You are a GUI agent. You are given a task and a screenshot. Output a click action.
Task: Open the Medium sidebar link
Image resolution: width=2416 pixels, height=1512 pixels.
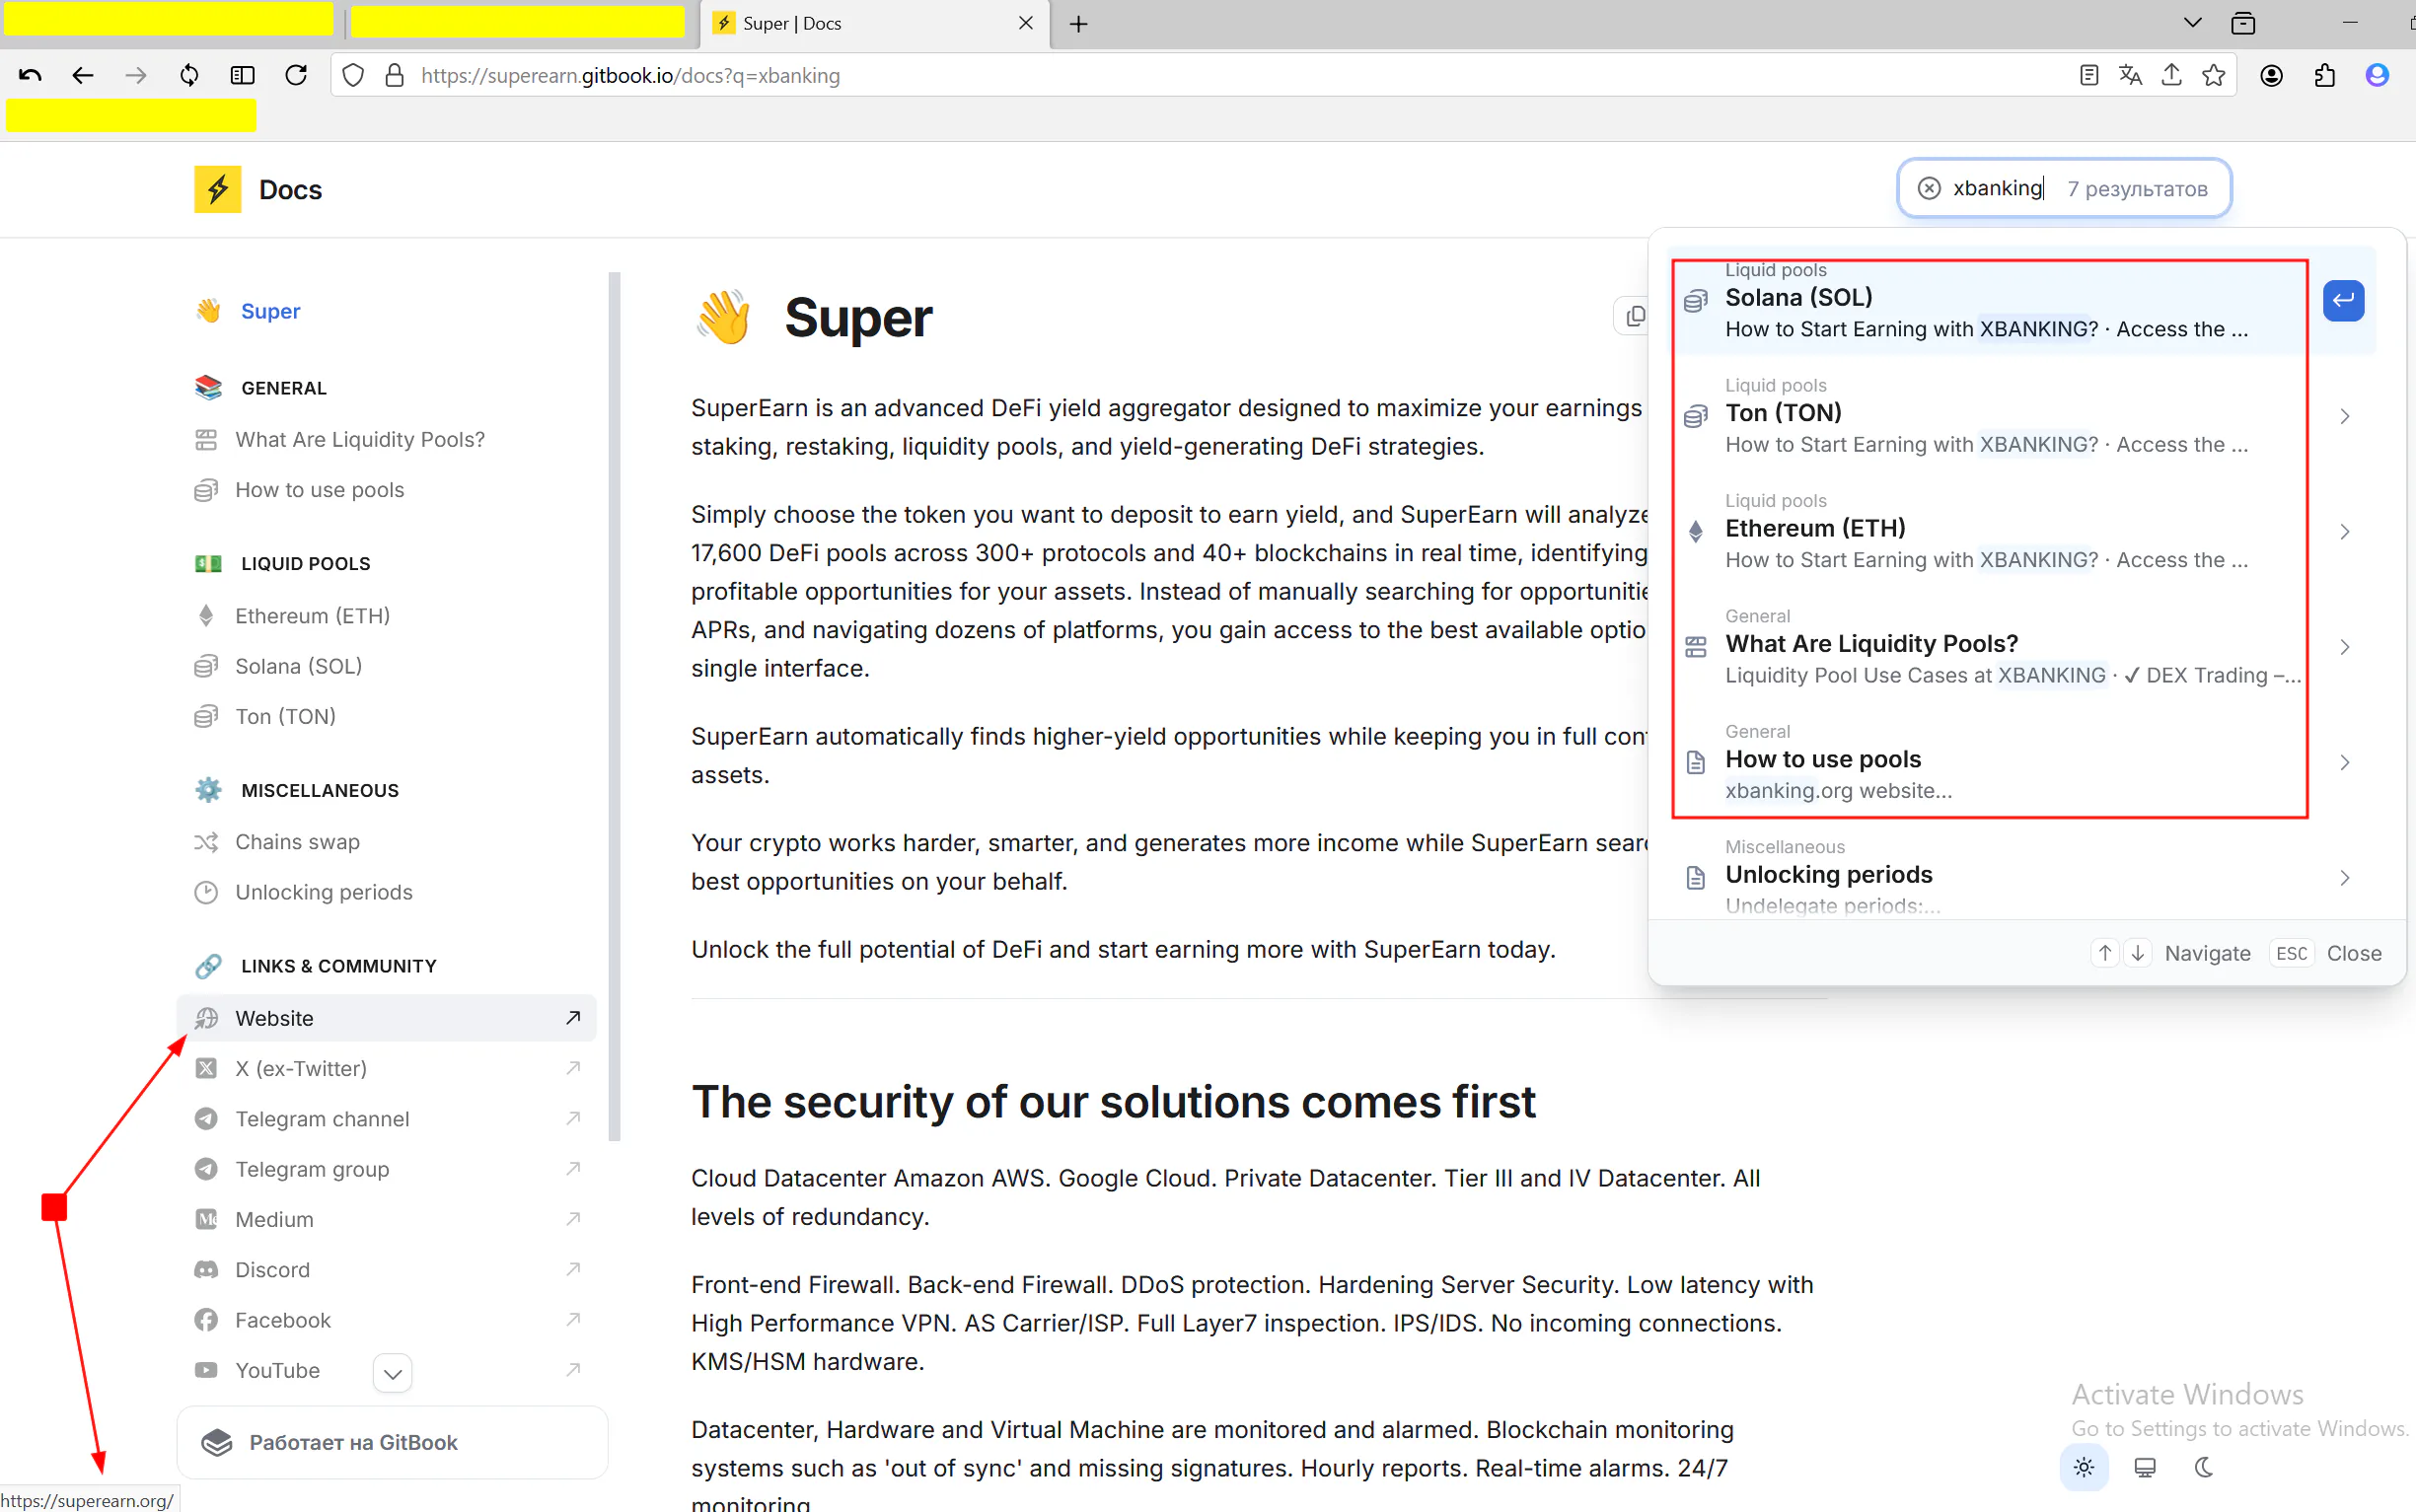386,1219
